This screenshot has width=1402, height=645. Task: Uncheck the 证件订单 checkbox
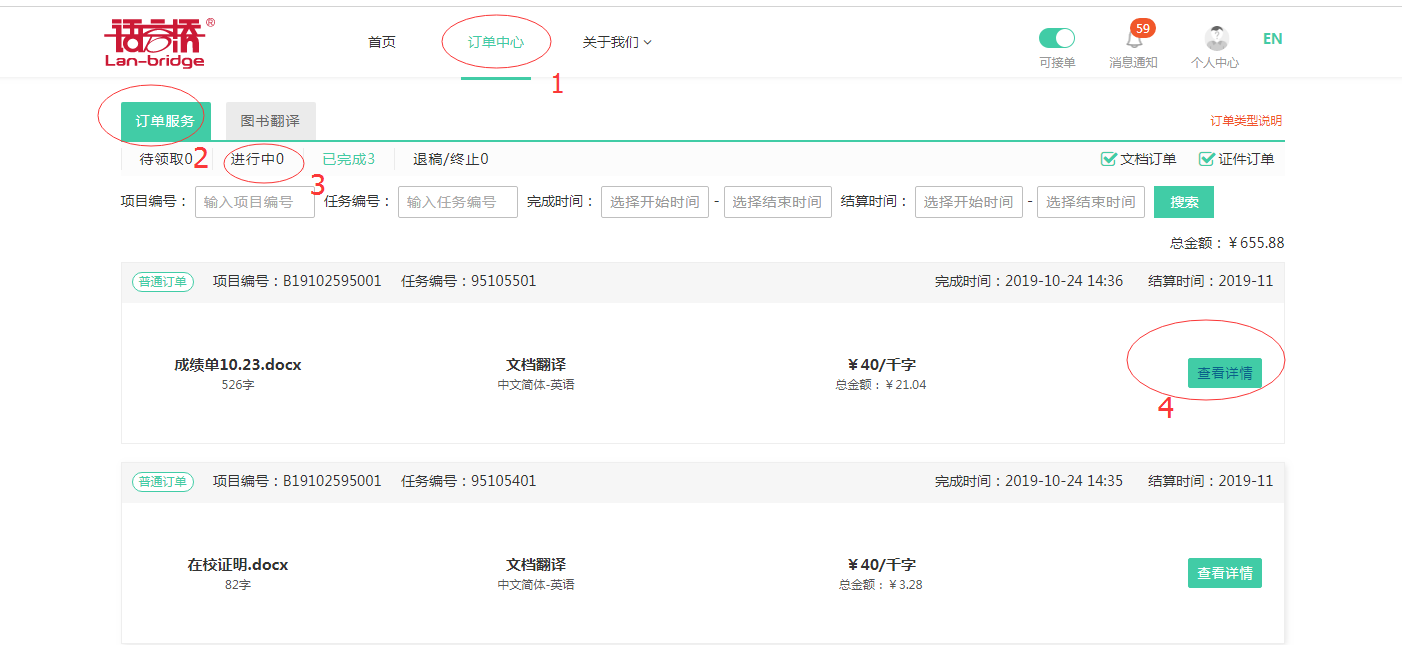click(x=1206, y=159)
